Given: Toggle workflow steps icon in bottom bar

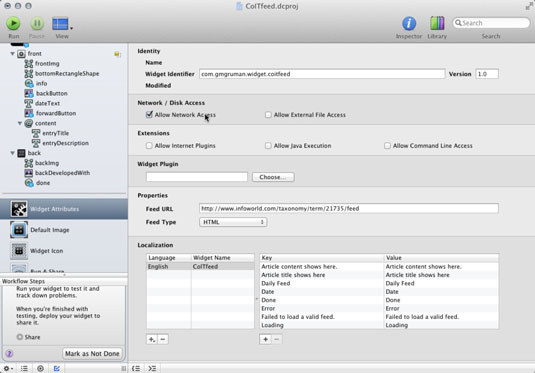Looking at the screenshot, I should 57,369.
